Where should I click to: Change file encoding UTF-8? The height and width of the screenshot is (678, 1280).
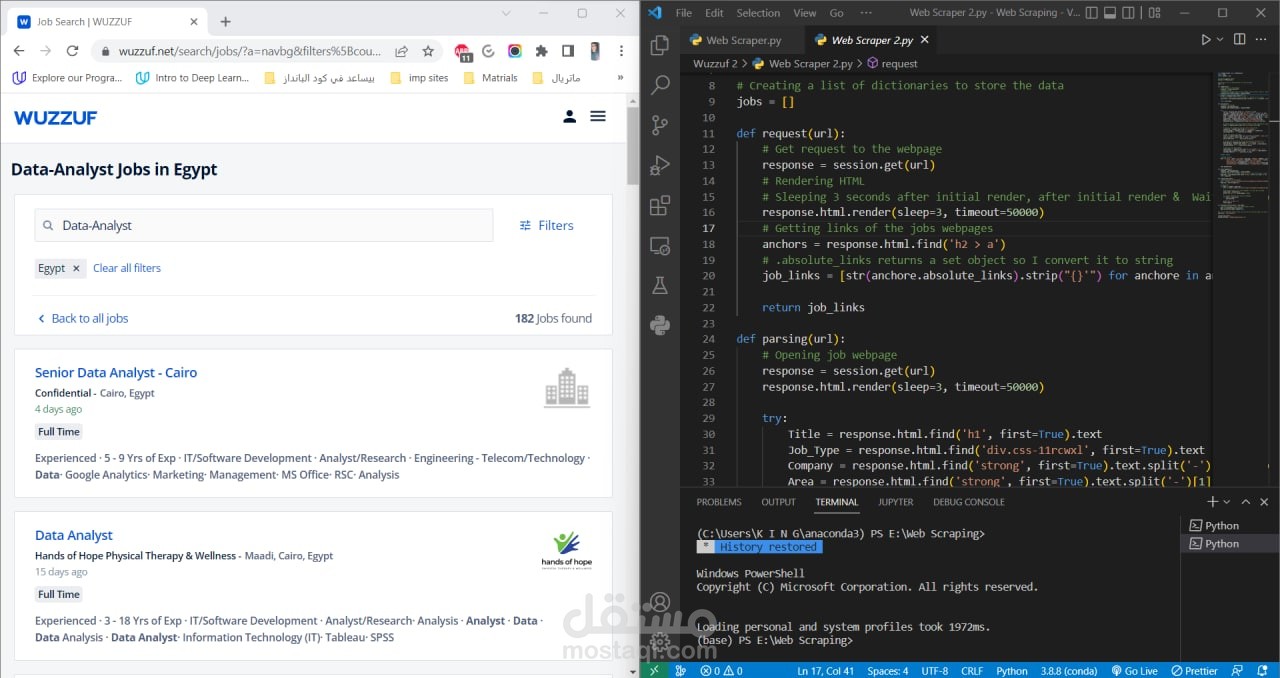[x=934, y=671]
